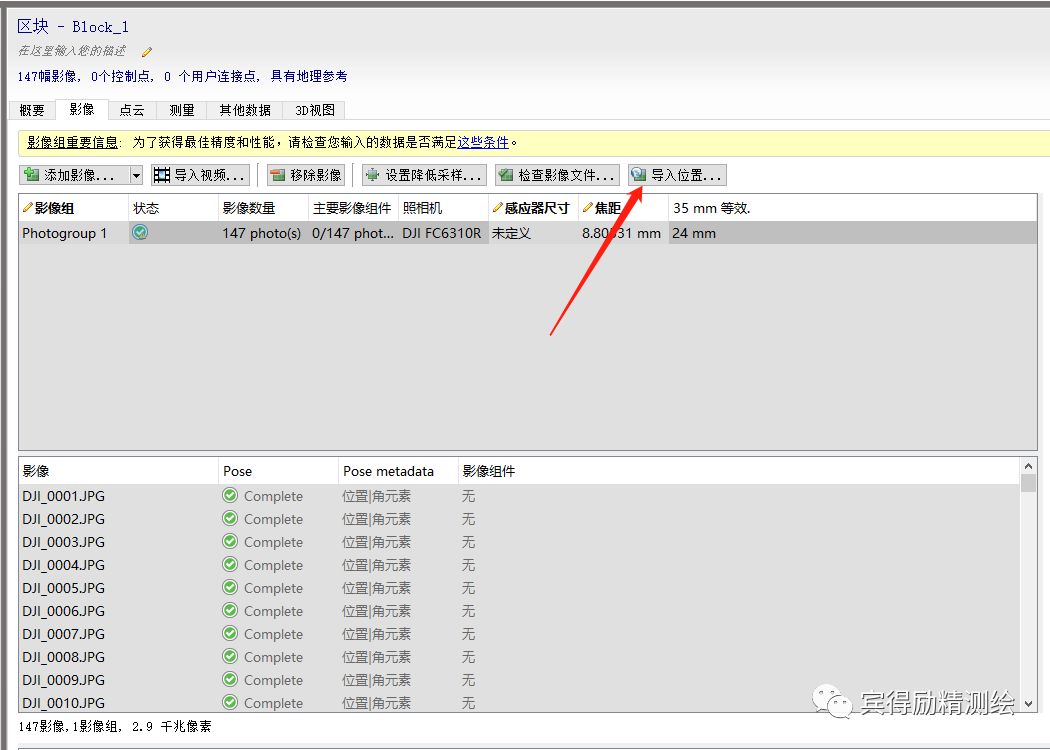Screen dimensions: 1050x750
Task: Click green Complete check icon for DJI_0003.JPG
Action: coord(230,541)
